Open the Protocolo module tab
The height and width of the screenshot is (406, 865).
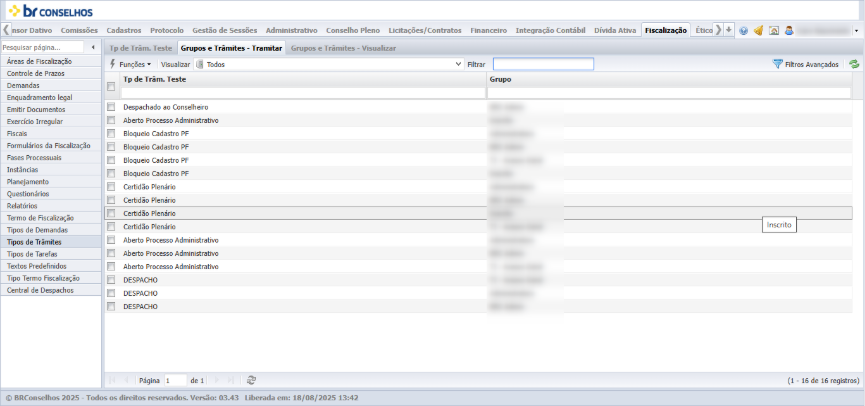pyautogui.click(x=167, y=30)
